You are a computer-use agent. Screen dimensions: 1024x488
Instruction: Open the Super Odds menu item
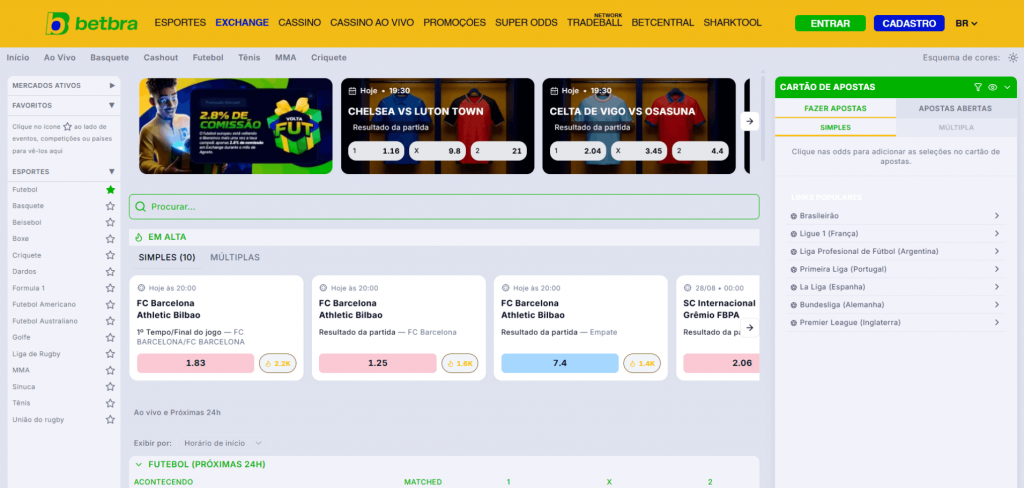[526, 23]
